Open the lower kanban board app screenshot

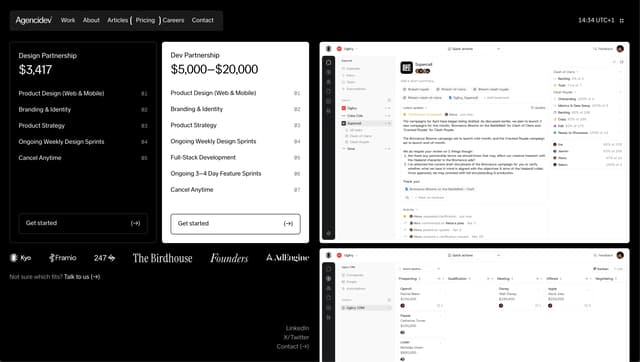(474, 305)
